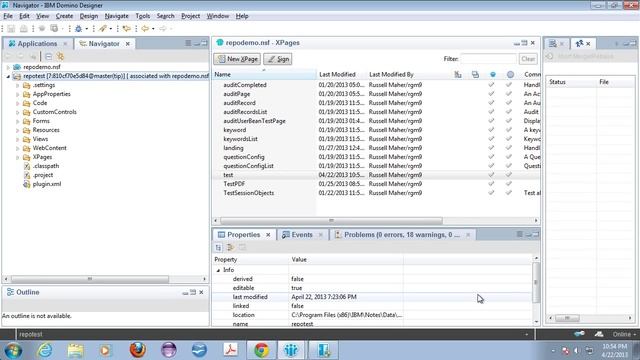Screen dimensions: 640x360
Task: Select the landing XPage row
Action: coord(376,148)
